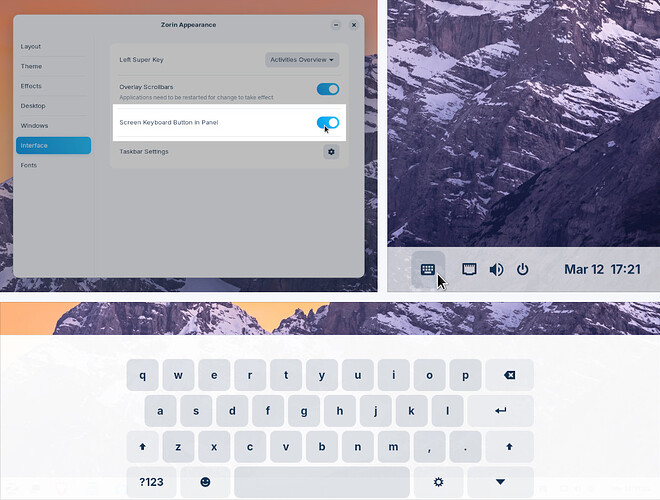Tap the c key
This screenshot has height=500, width=660.
(x=250, y=447)
